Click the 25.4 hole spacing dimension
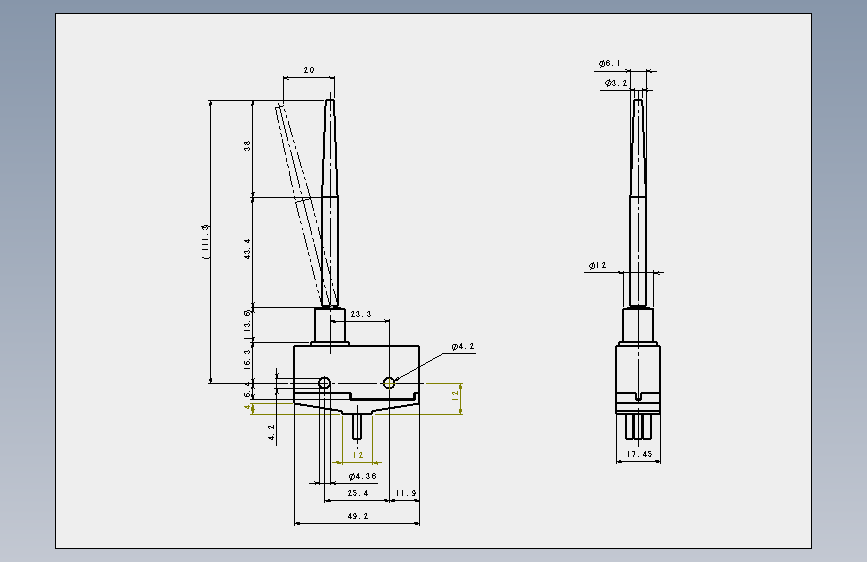 tap(357, 493)
